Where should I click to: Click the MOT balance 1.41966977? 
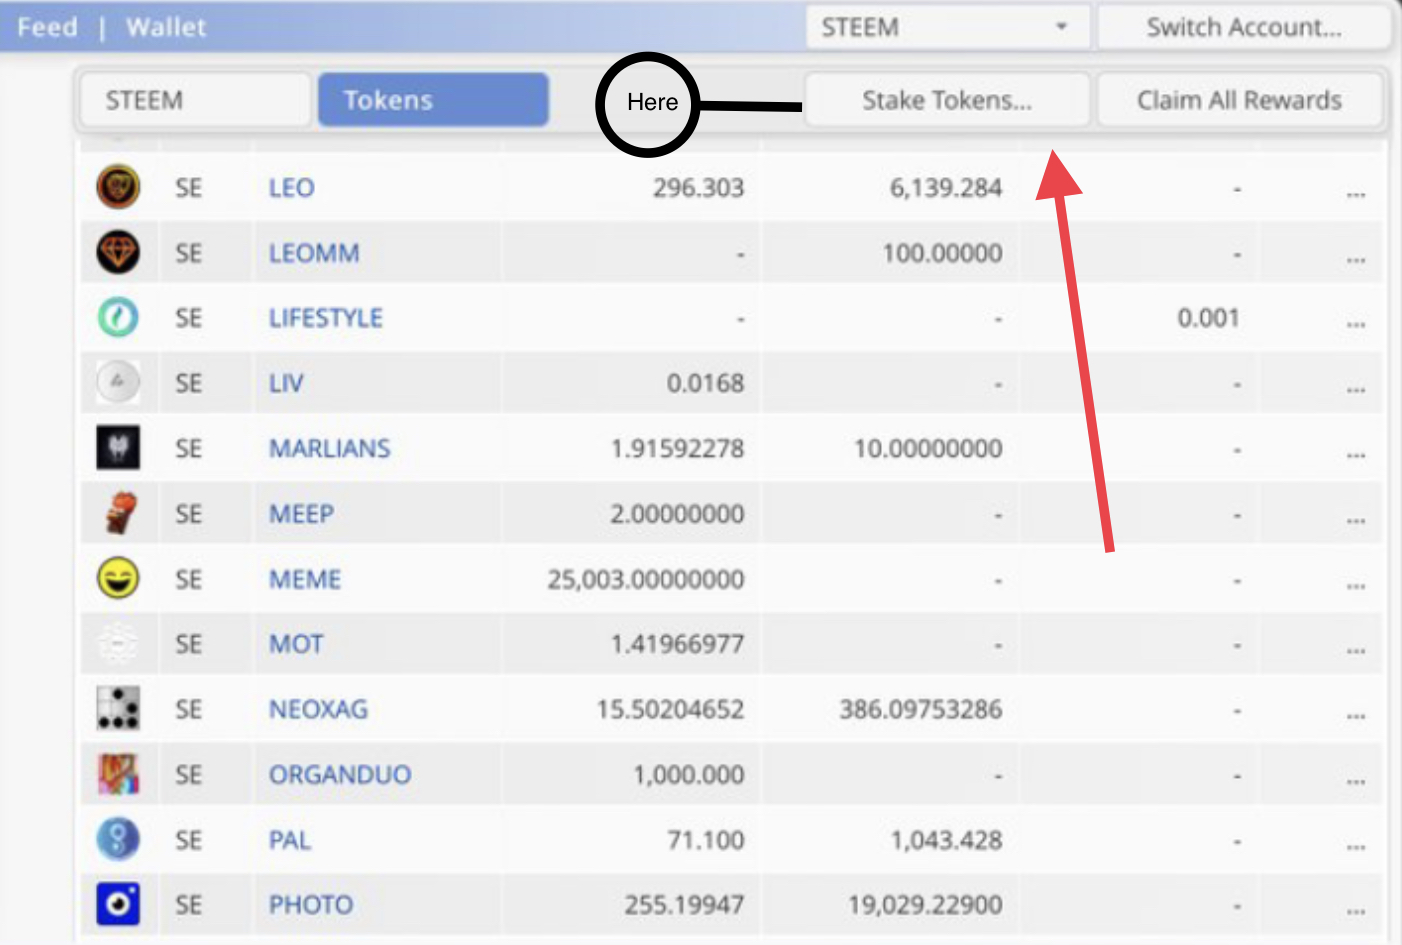pyautogui.click(x=677, y=644)
